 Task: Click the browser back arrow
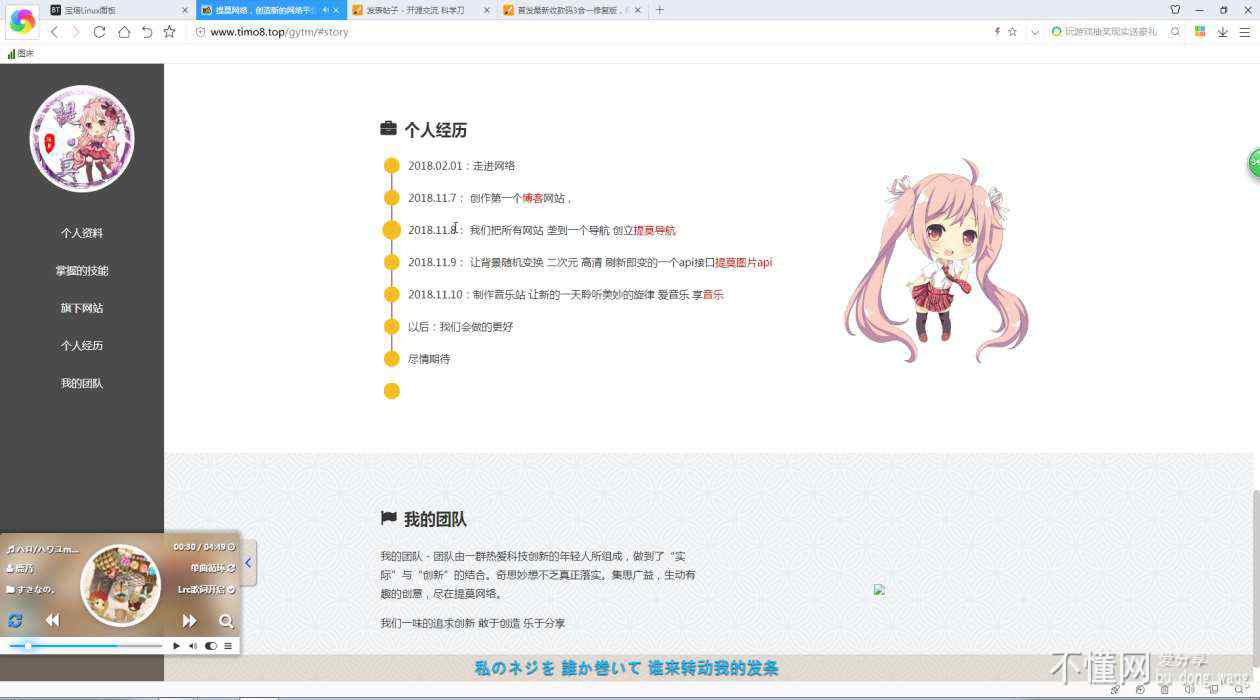[x=54, y=32]
